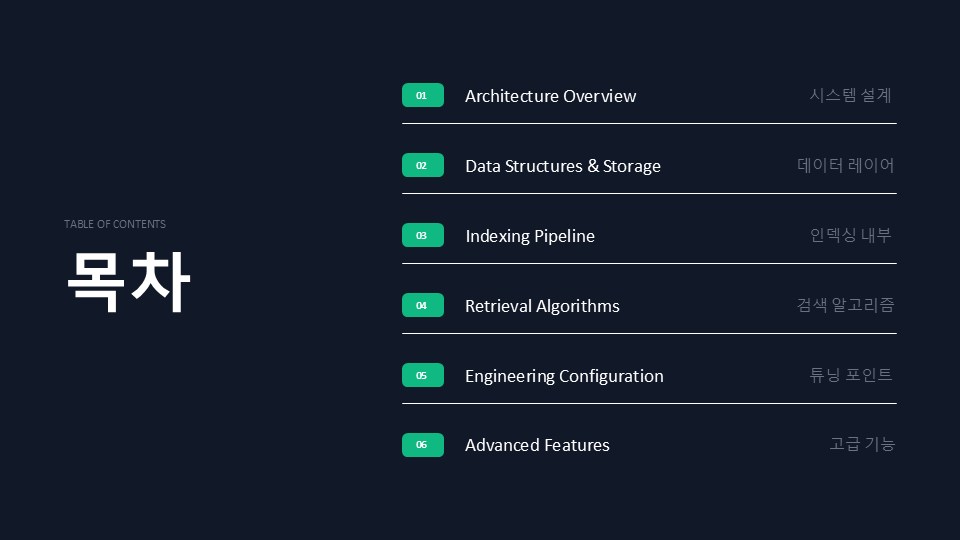Click the 인덱싱 내부 subtitle
The height and width of the screenshot is (540, 960).
click(x=850, y=236)
